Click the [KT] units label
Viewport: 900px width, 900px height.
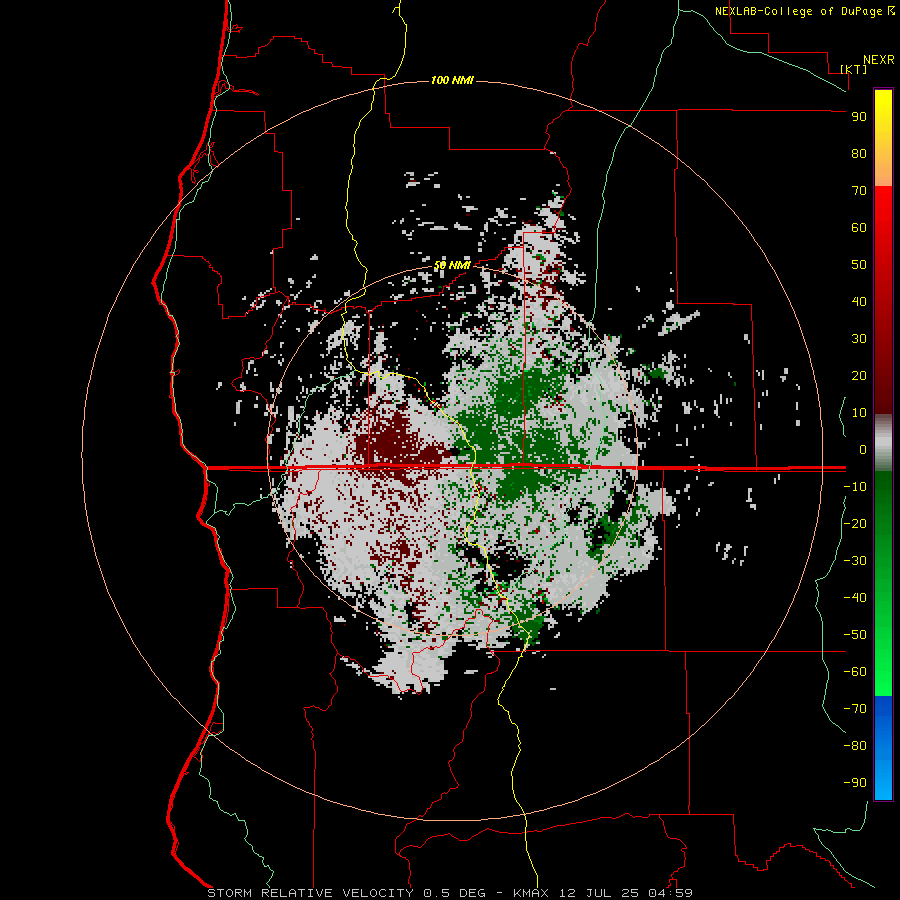854,69
